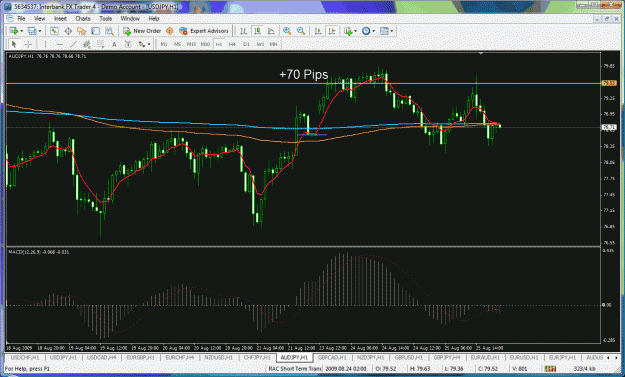This screenshot has width=625, height=377.
Task: Select the Crosshair tool
Action: tap(28, 44)
